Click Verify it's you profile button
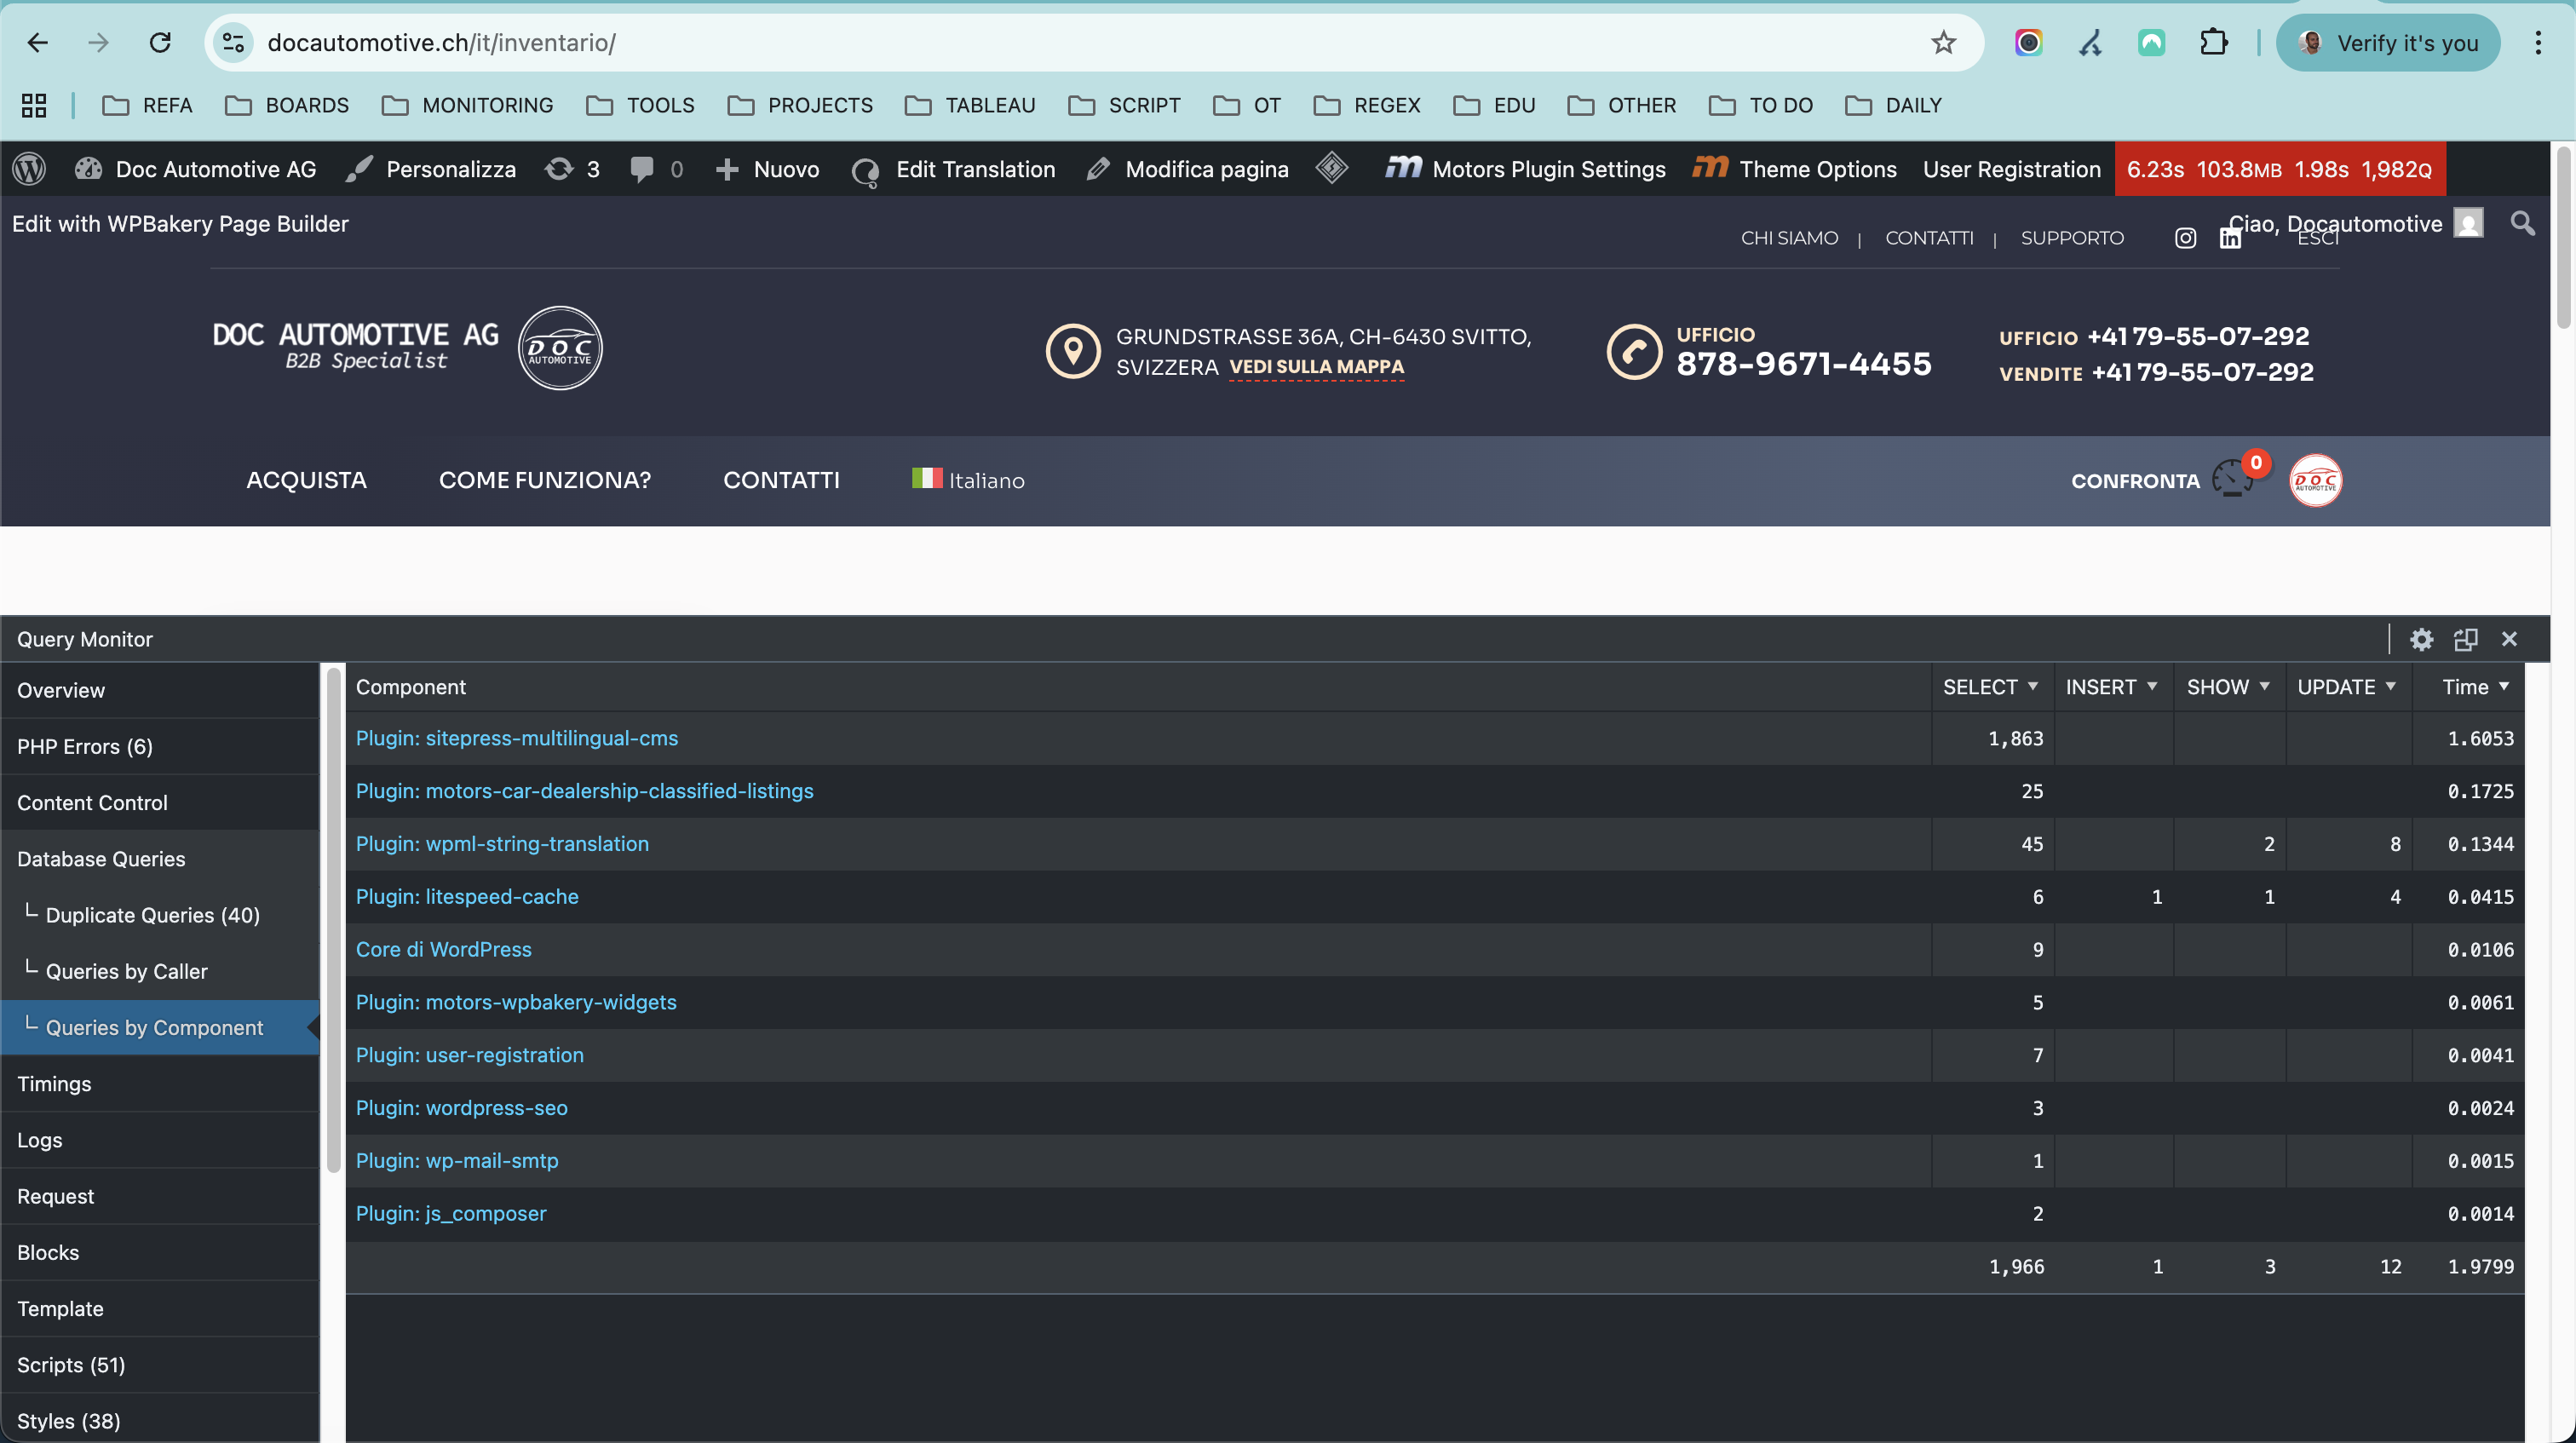 (x=2388, y=43)
